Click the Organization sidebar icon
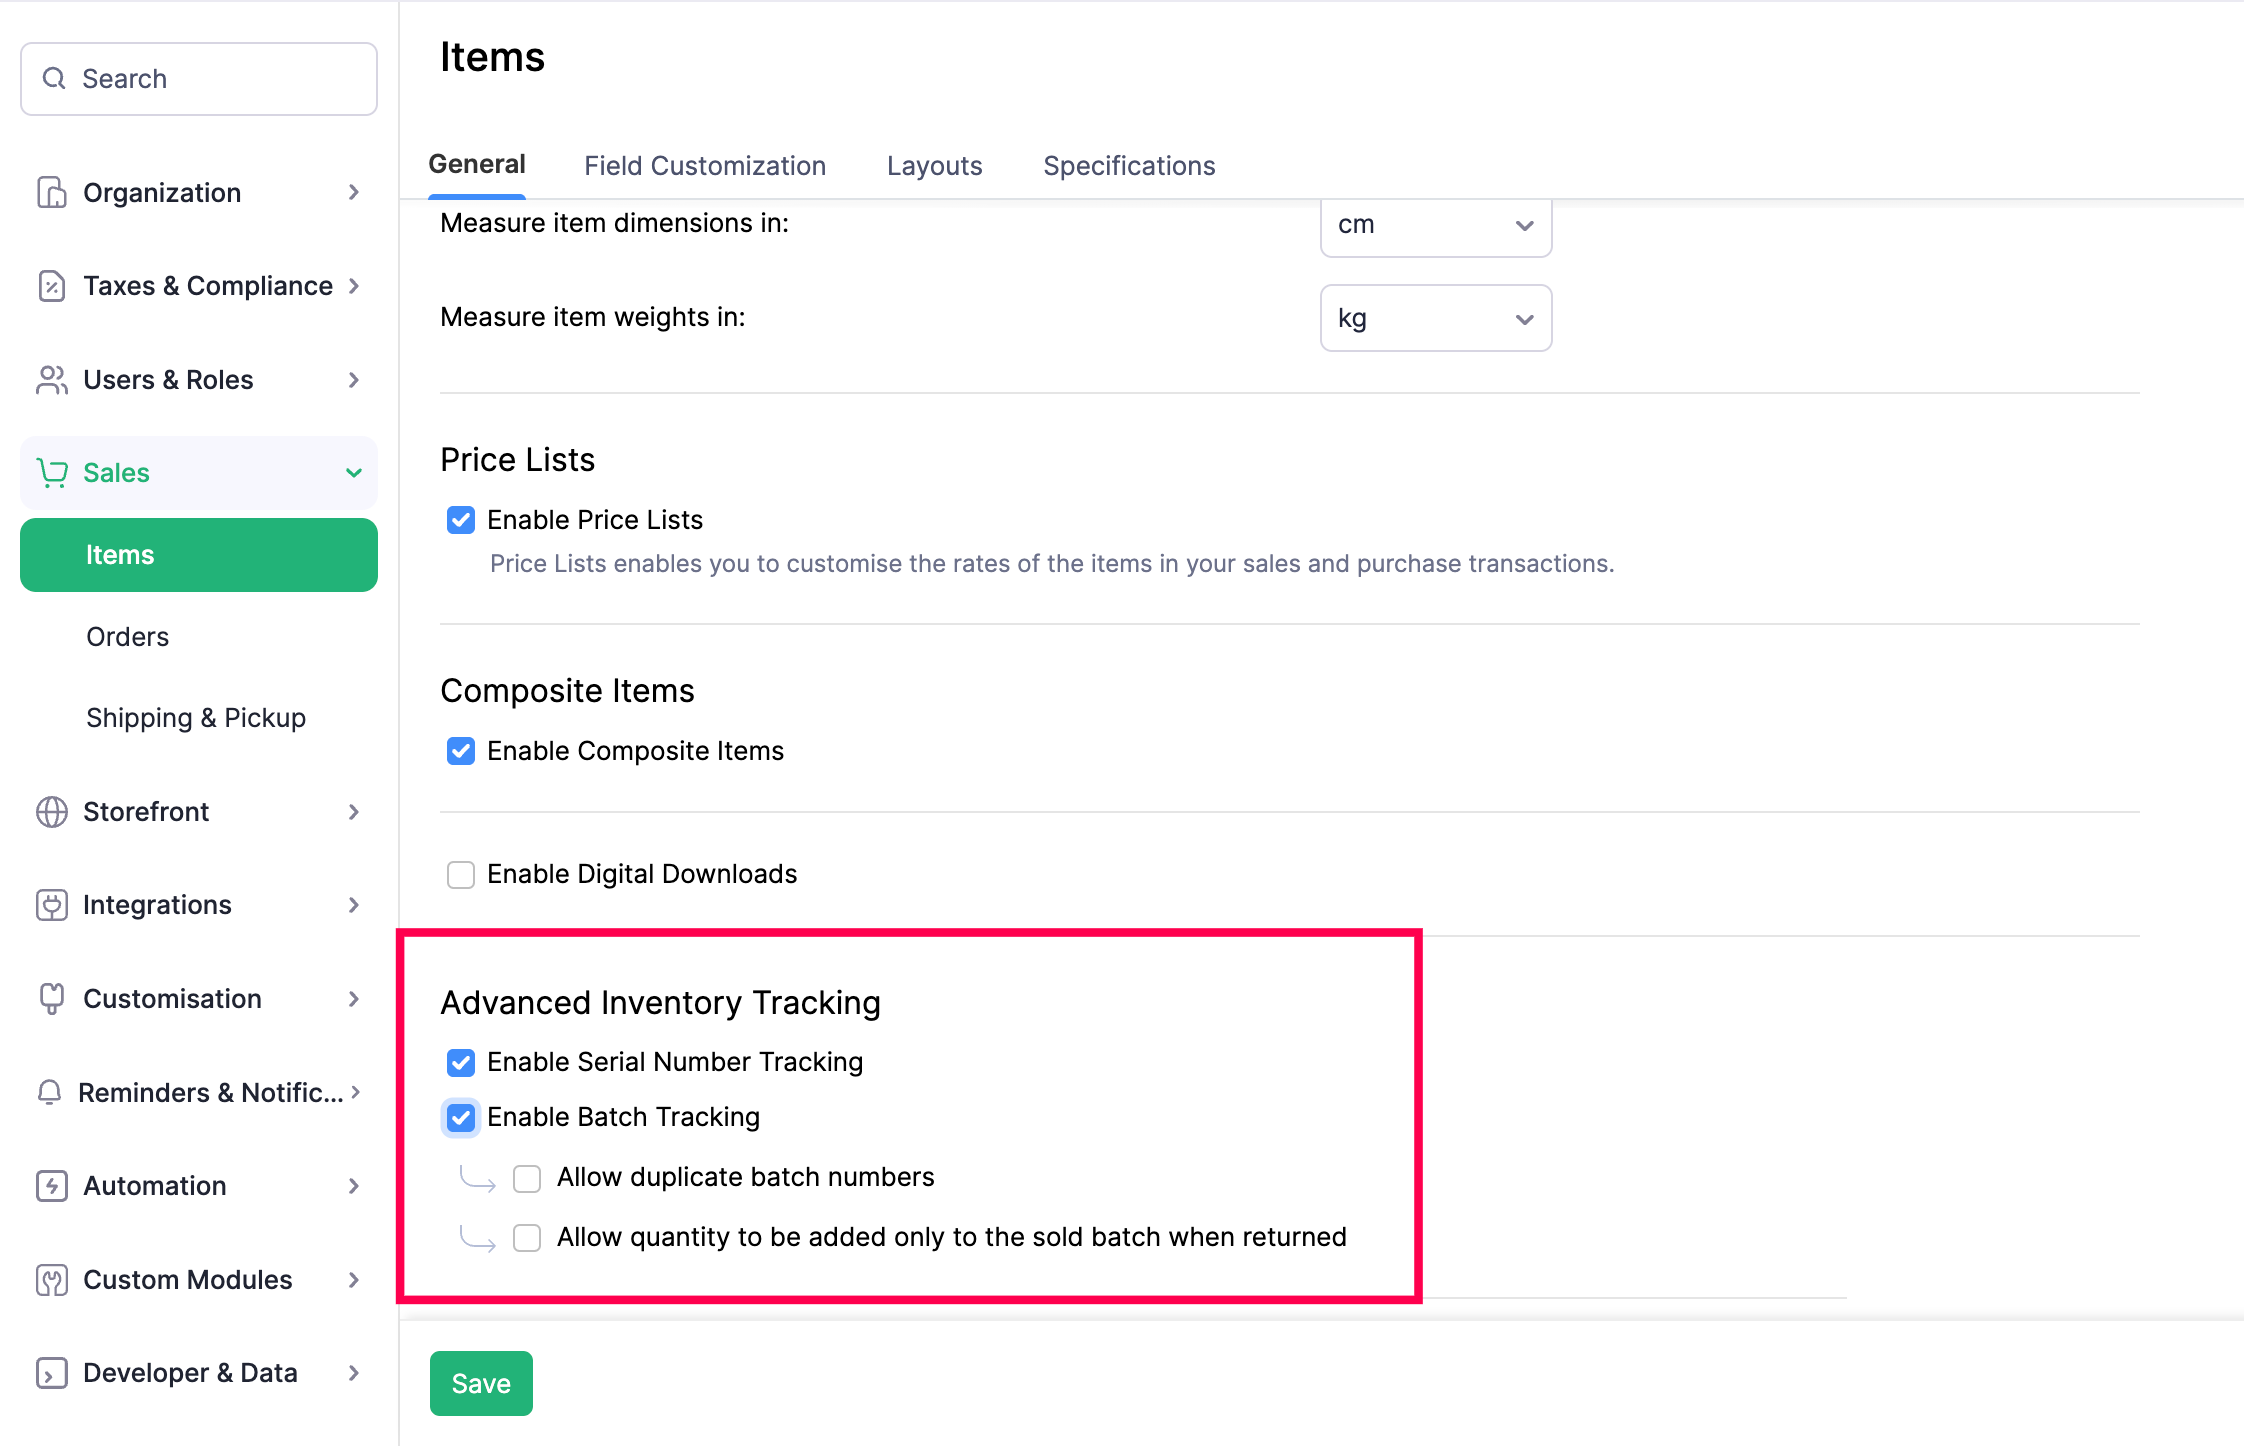This screenshot has width=2244, height=1446. 51,192
